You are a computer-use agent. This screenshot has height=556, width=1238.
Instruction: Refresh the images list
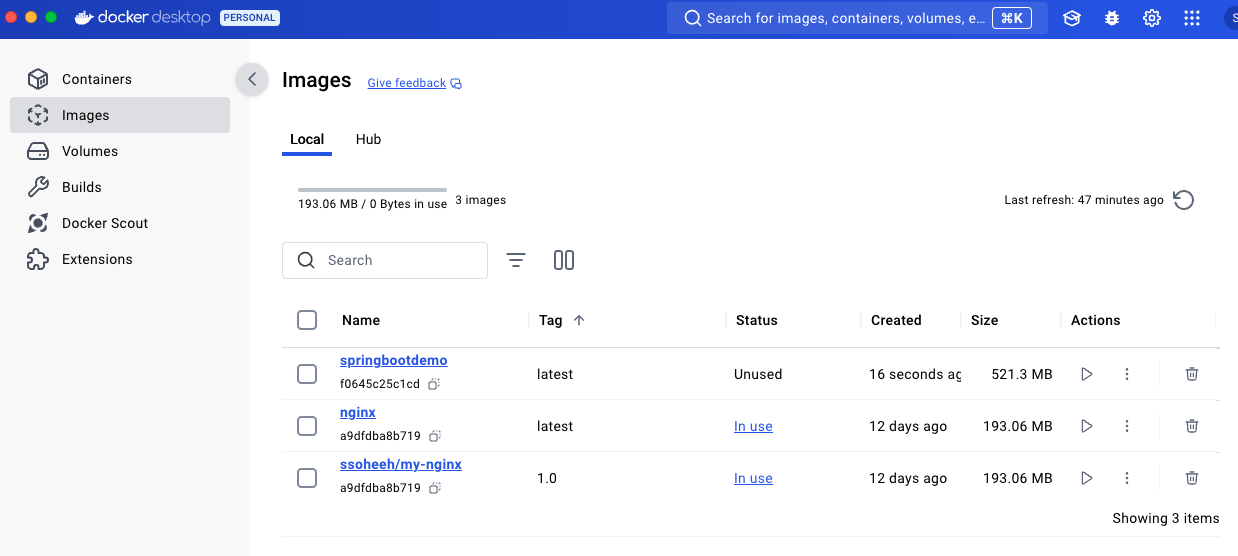1183,200
